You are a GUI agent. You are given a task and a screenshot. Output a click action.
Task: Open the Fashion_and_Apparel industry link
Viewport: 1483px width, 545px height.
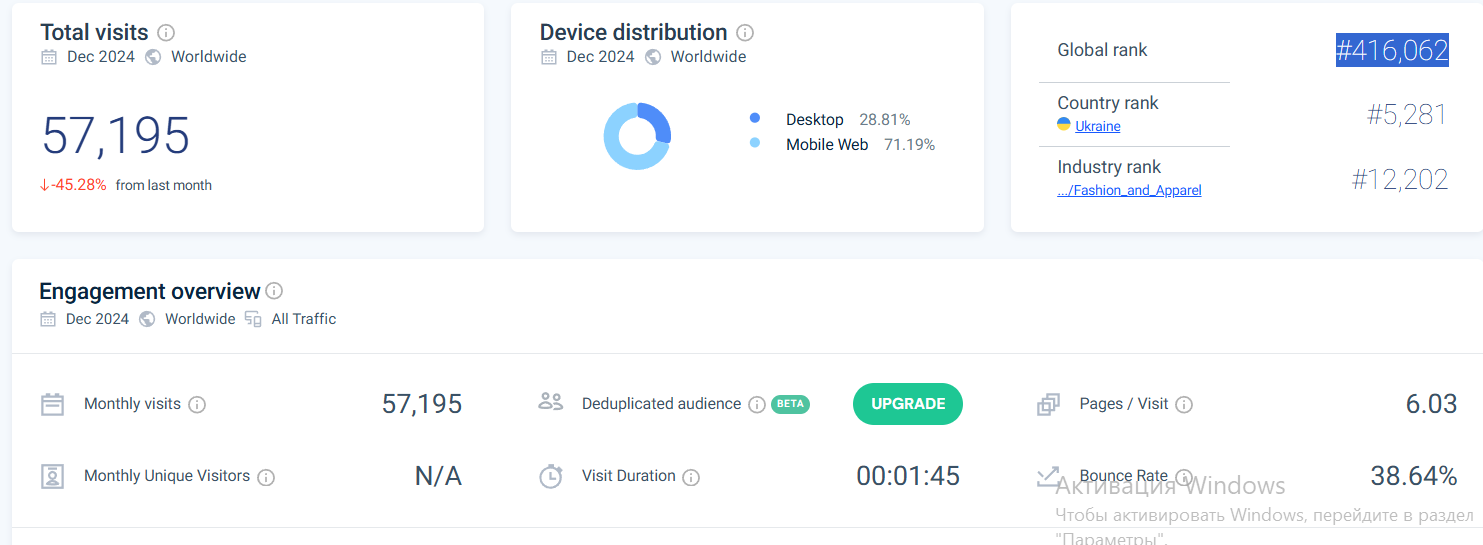pyautogui.click(x=1129, y=190)
